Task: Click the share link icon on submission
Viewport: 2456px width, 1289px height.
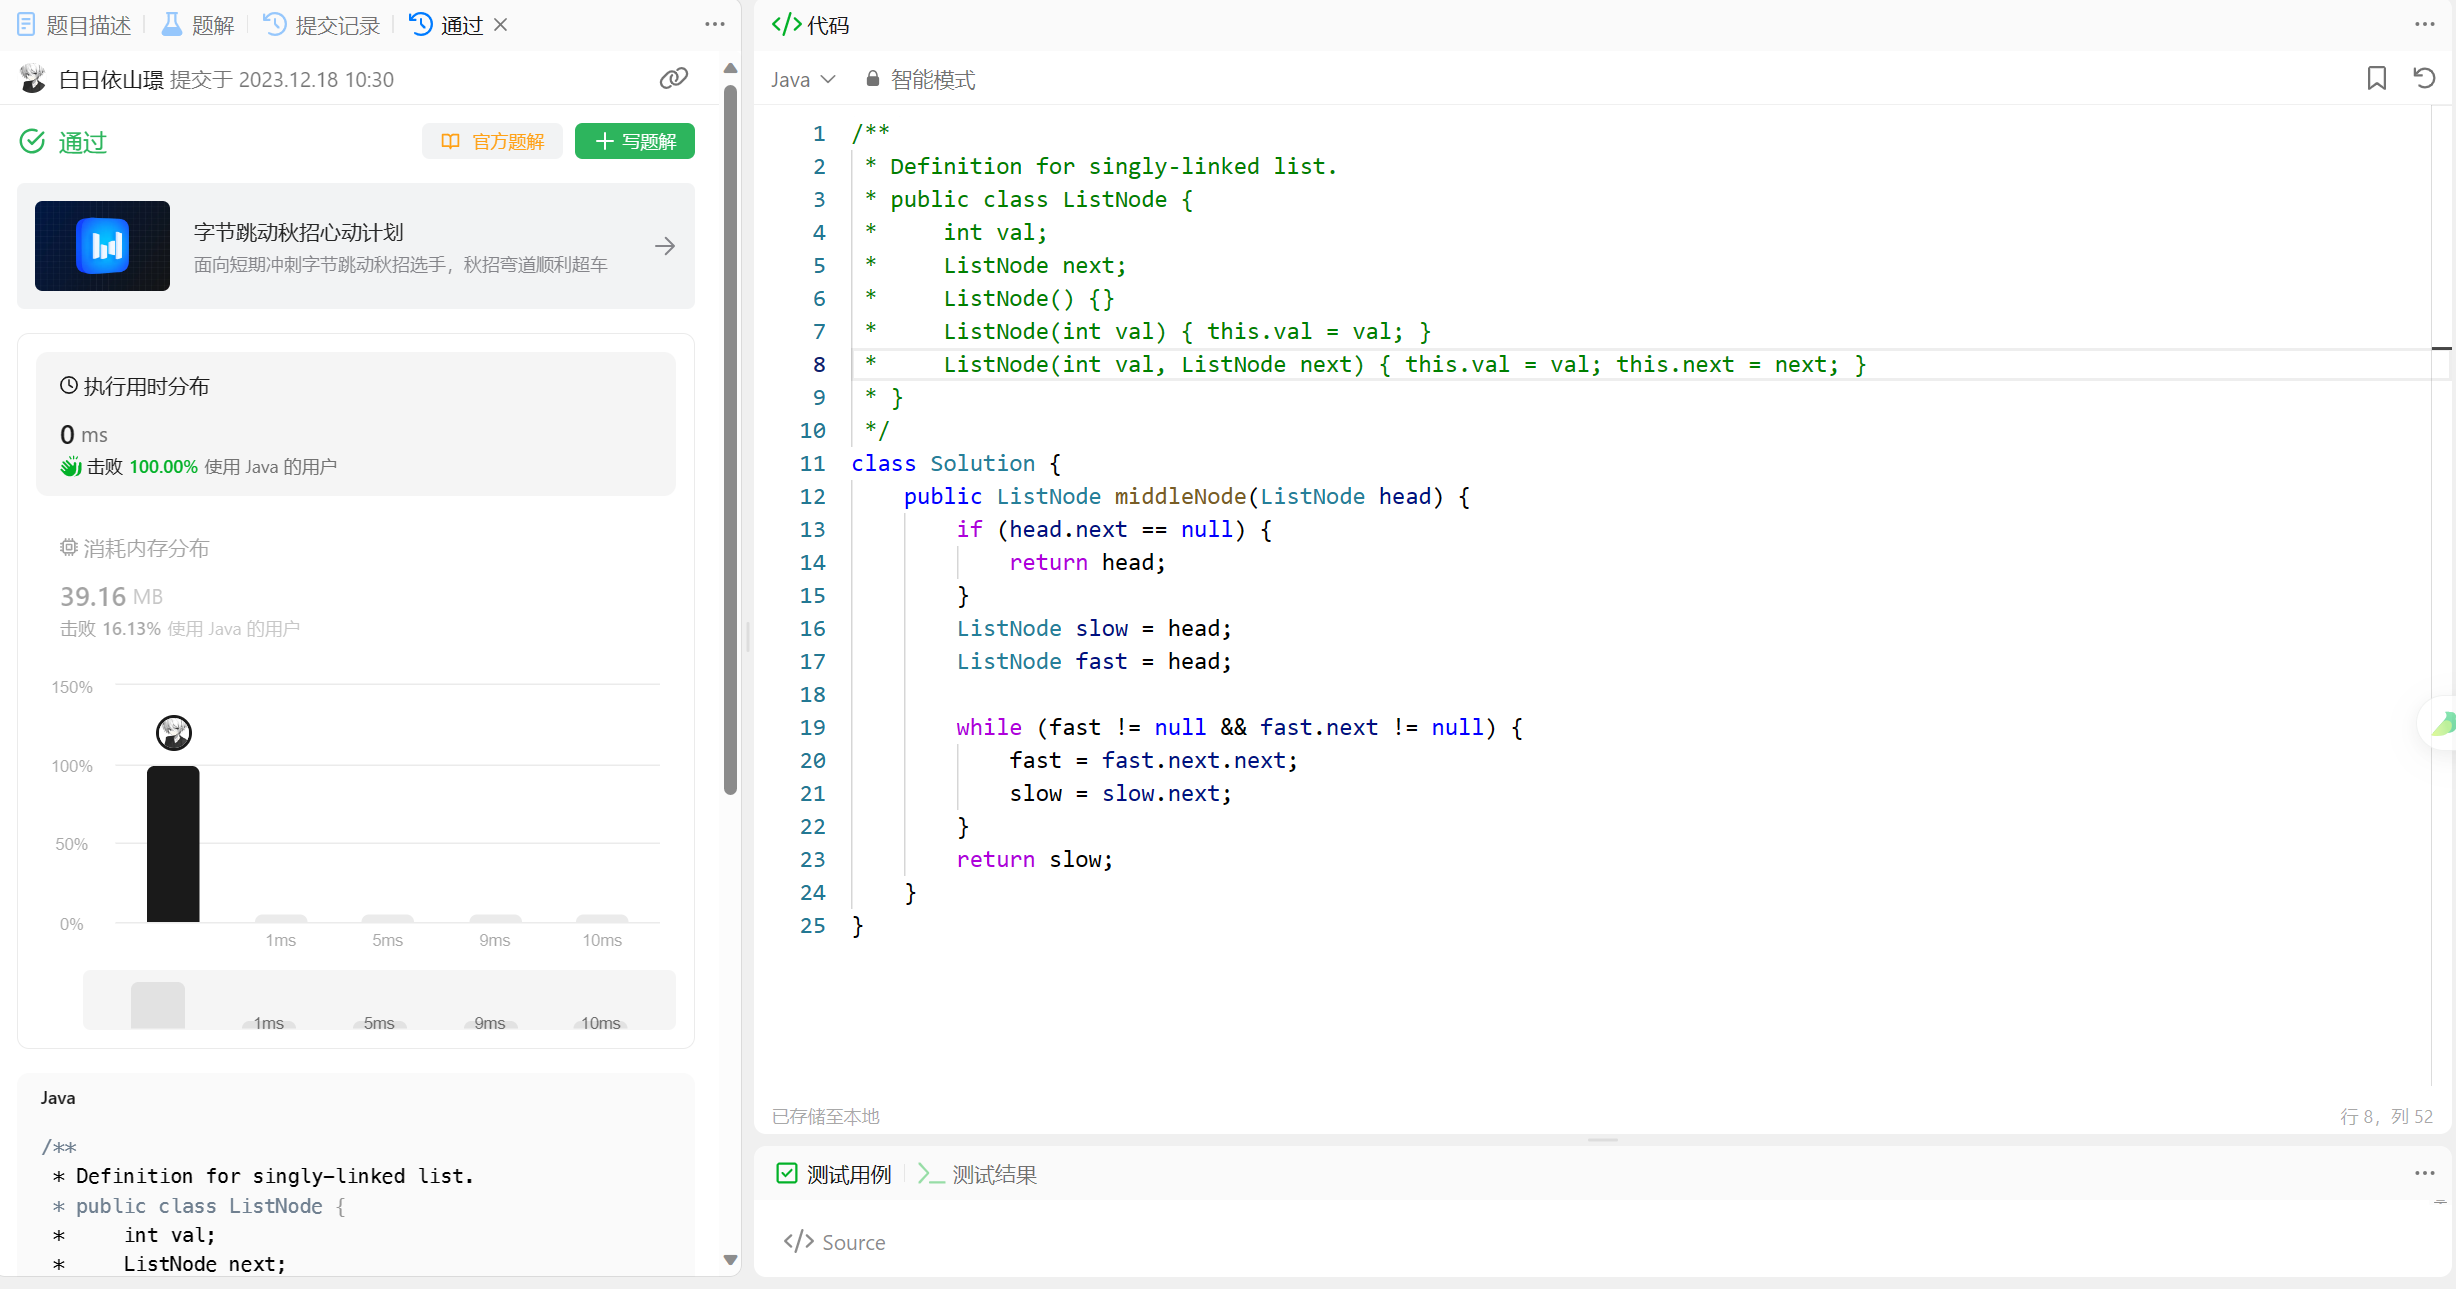Action: (x=672, y=78)
